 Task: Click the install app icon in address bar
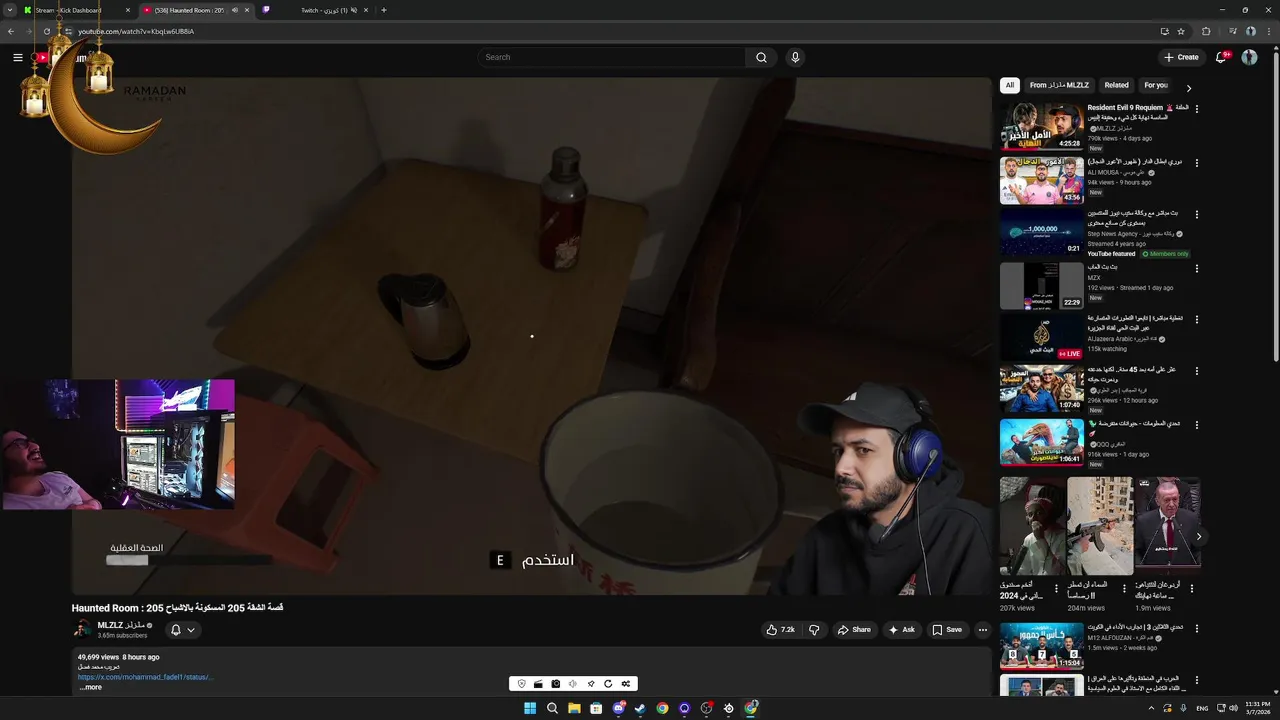point(1164,31)
